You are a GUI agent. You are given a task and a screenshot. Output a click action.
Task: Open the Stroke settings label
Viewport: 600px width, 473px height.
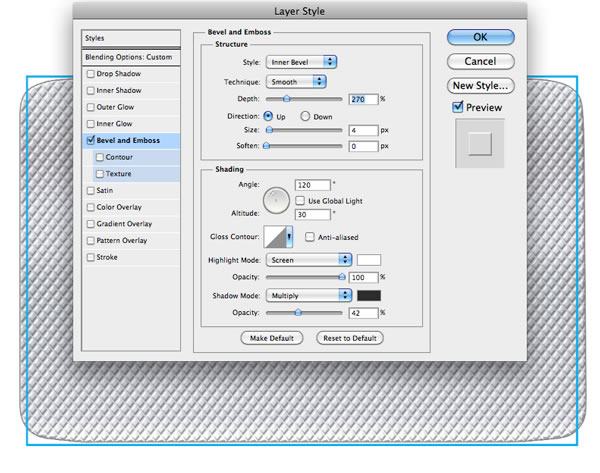[x=107, y=257]
